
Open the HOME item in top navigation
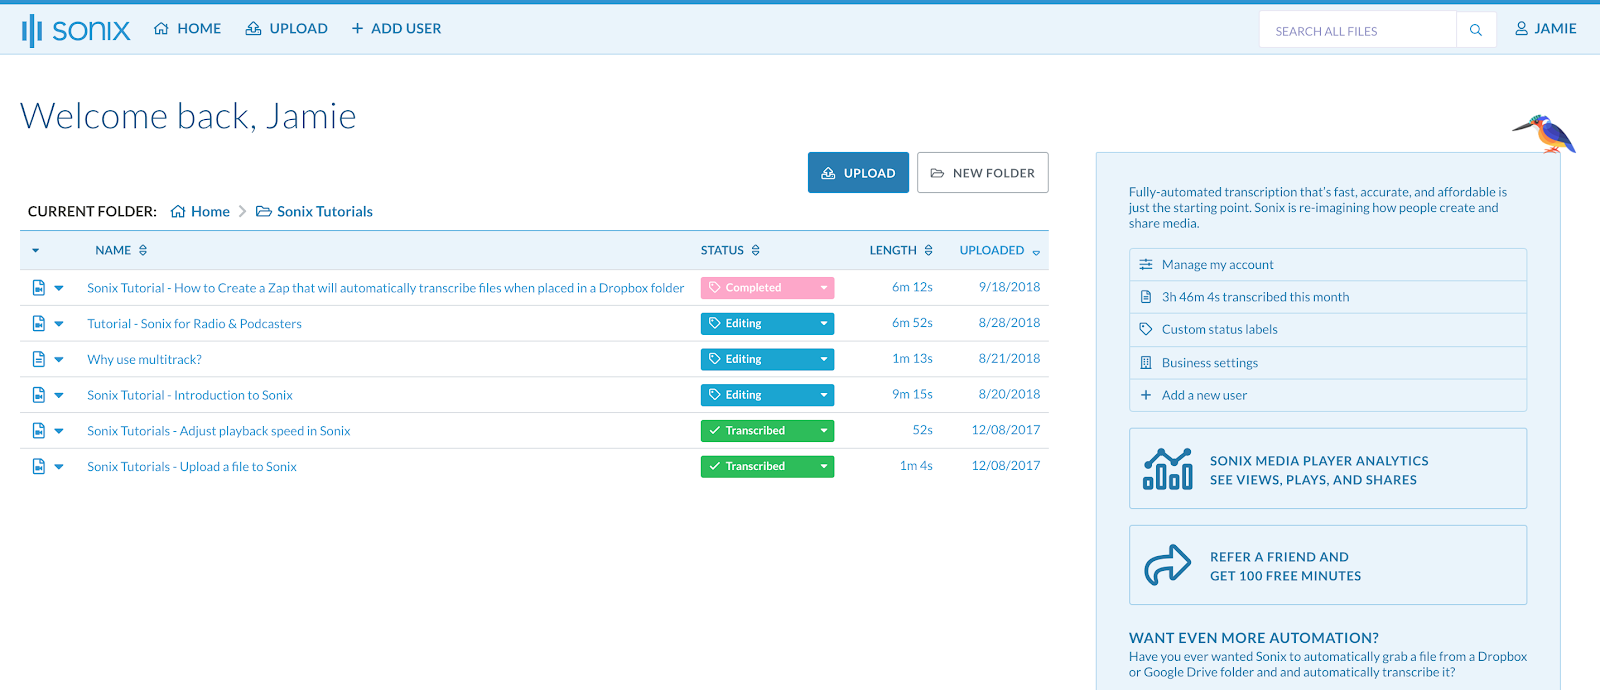pyautogui.click(x=187, y=29)
